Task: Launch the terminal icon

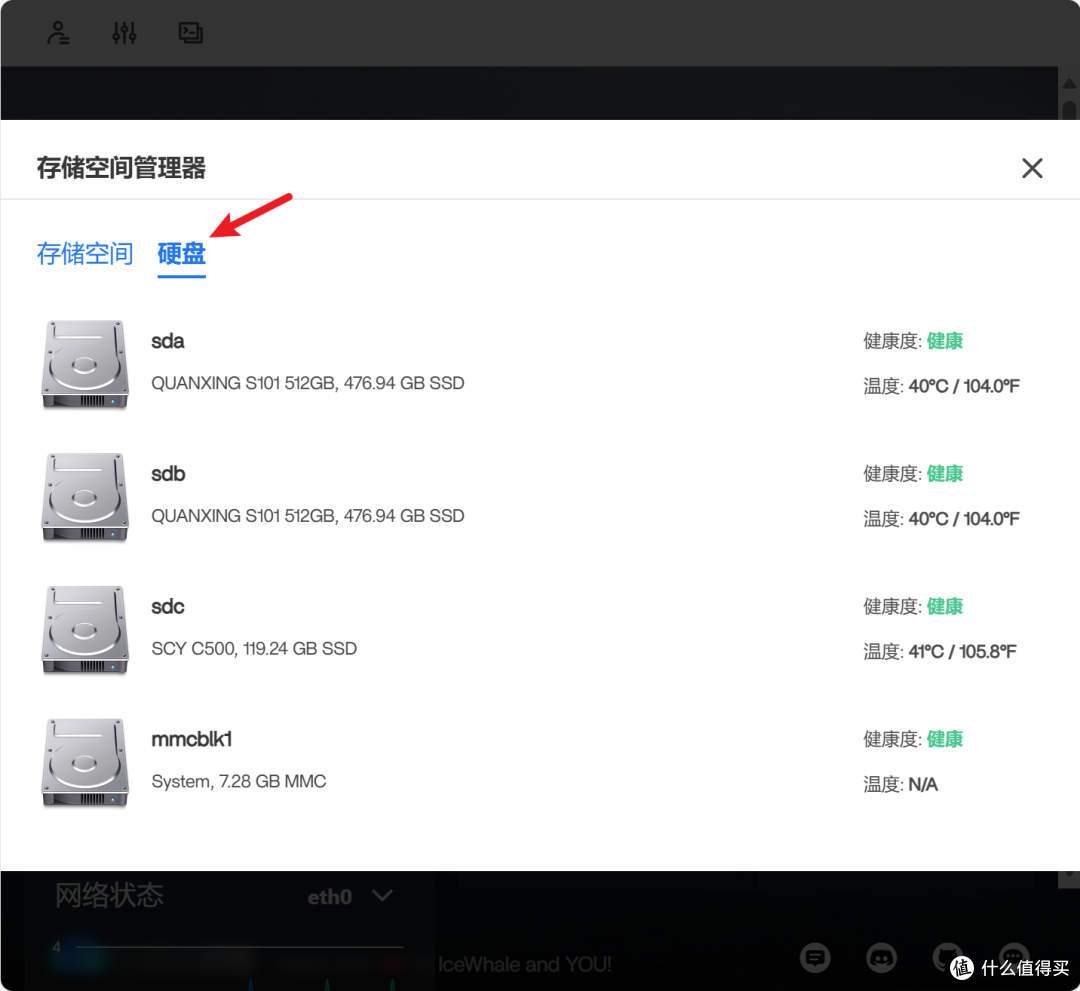Action: coord(190,33)
